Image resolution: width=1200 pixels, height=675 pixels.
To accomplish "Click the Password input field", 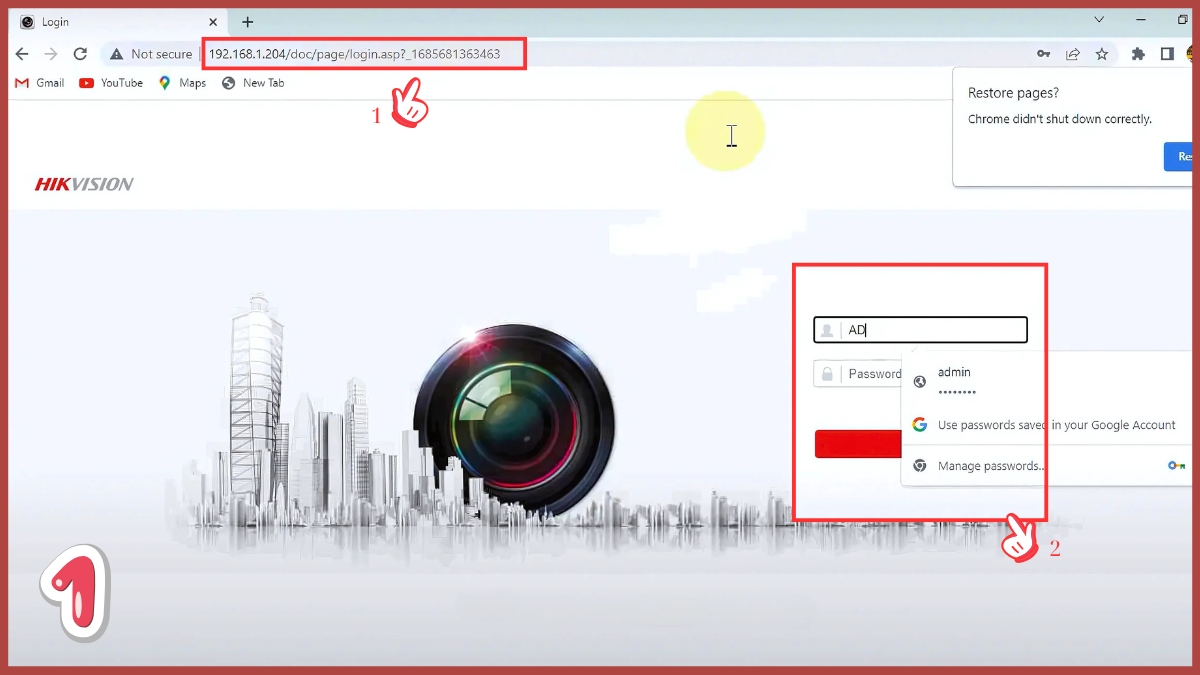I will click(x=858, y=374).
